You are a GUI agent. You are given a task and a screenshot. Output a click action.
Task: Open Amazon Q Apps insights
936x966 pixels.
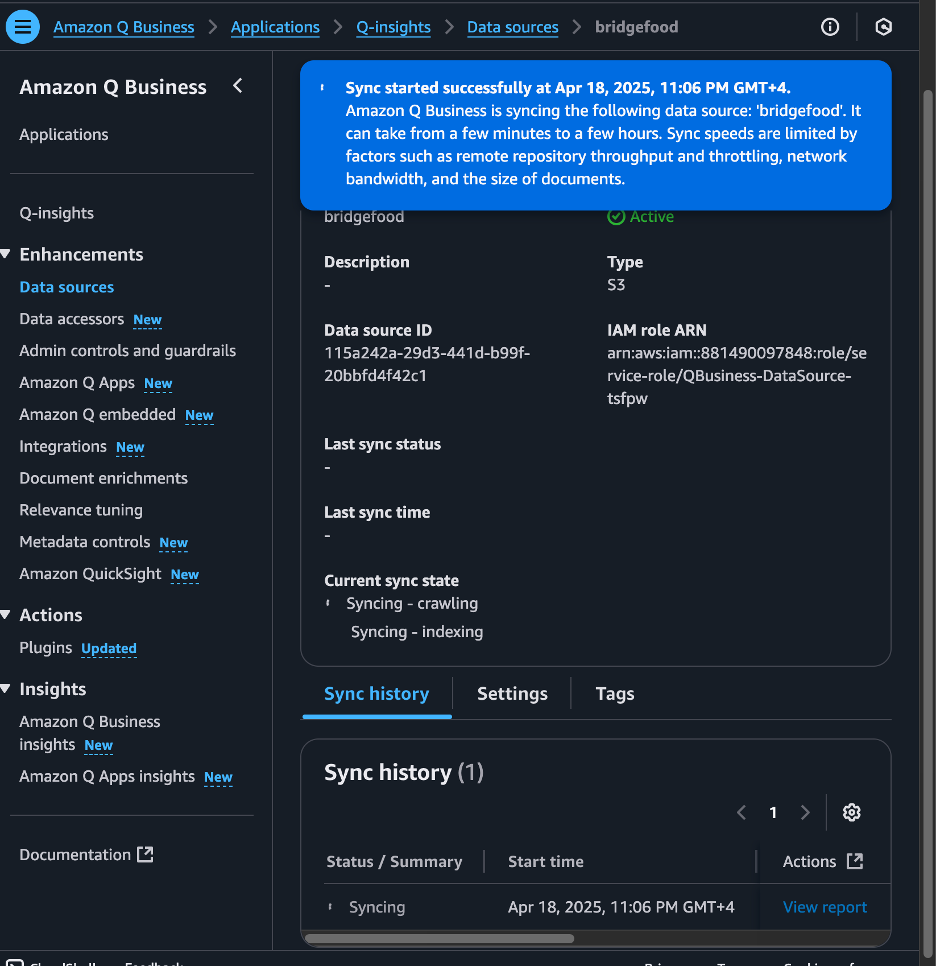[x=107, y=777]
